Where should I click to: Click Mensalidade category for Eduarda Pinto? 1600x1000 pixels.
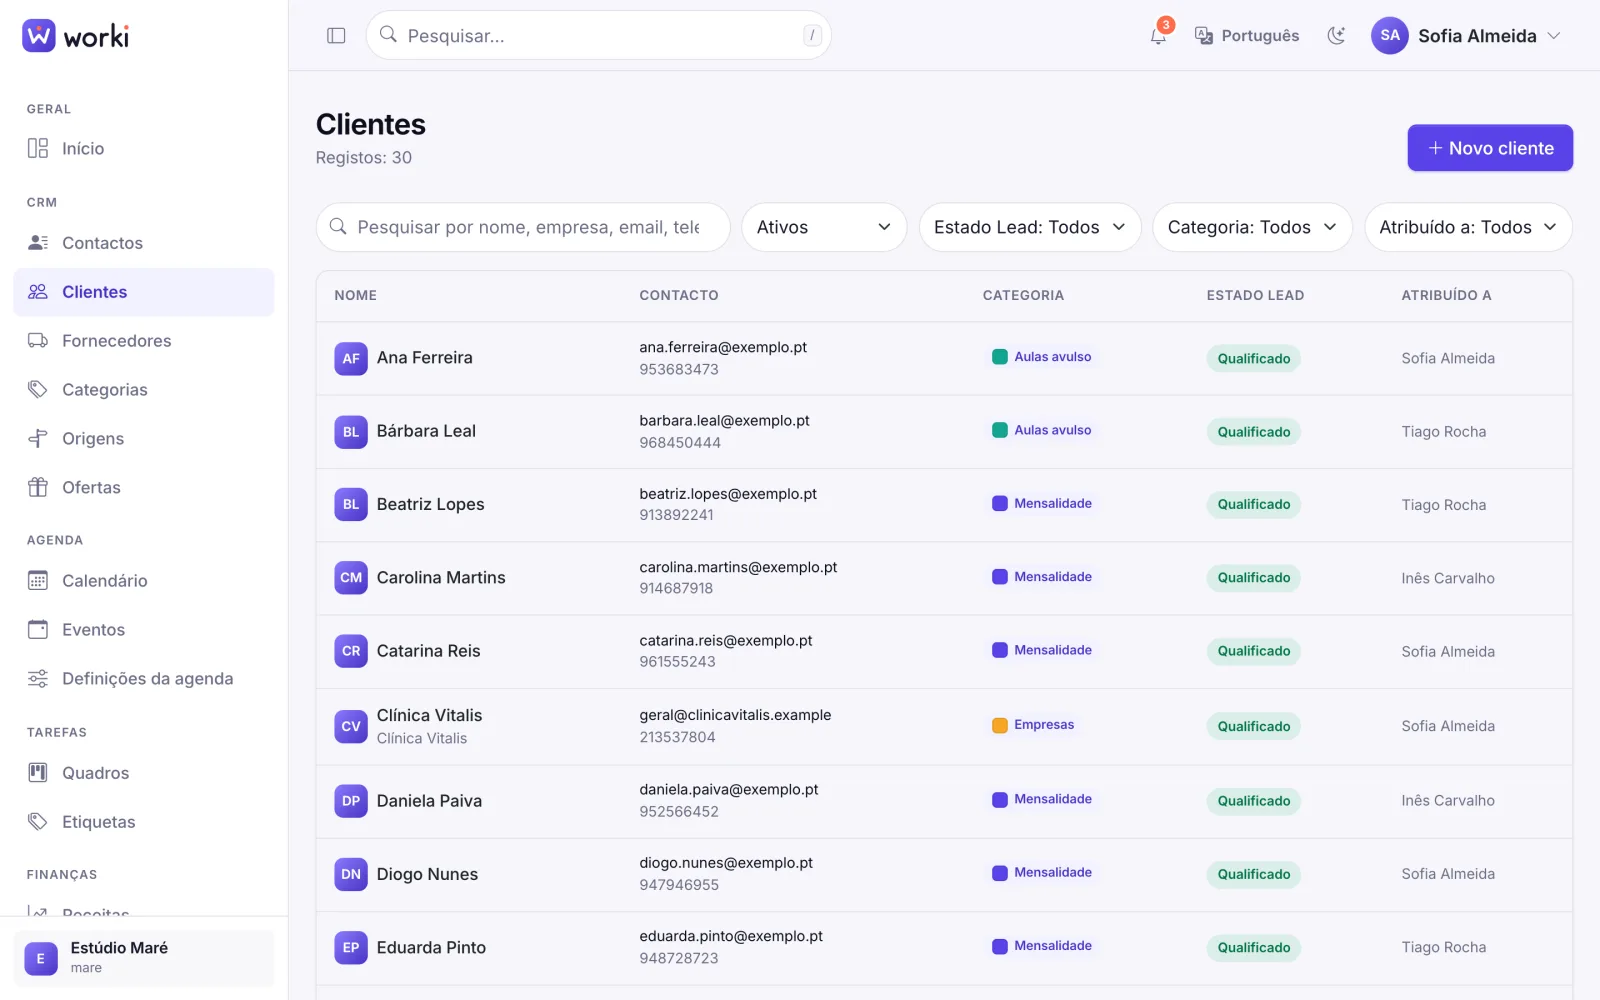[1053, 946]
